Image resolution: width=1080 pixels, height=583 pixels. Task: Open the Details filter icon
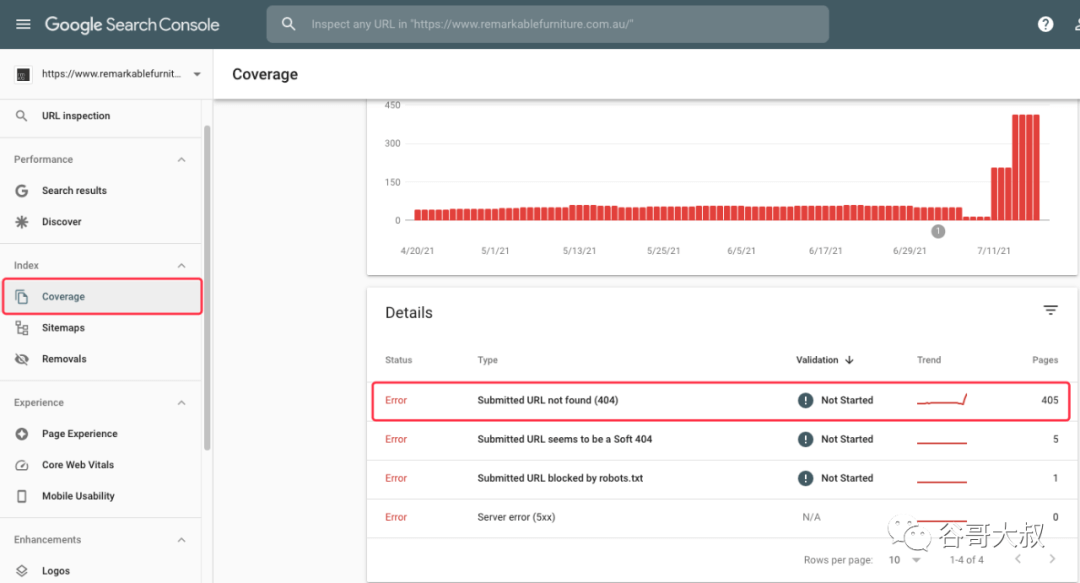(x=1050, y=311)
